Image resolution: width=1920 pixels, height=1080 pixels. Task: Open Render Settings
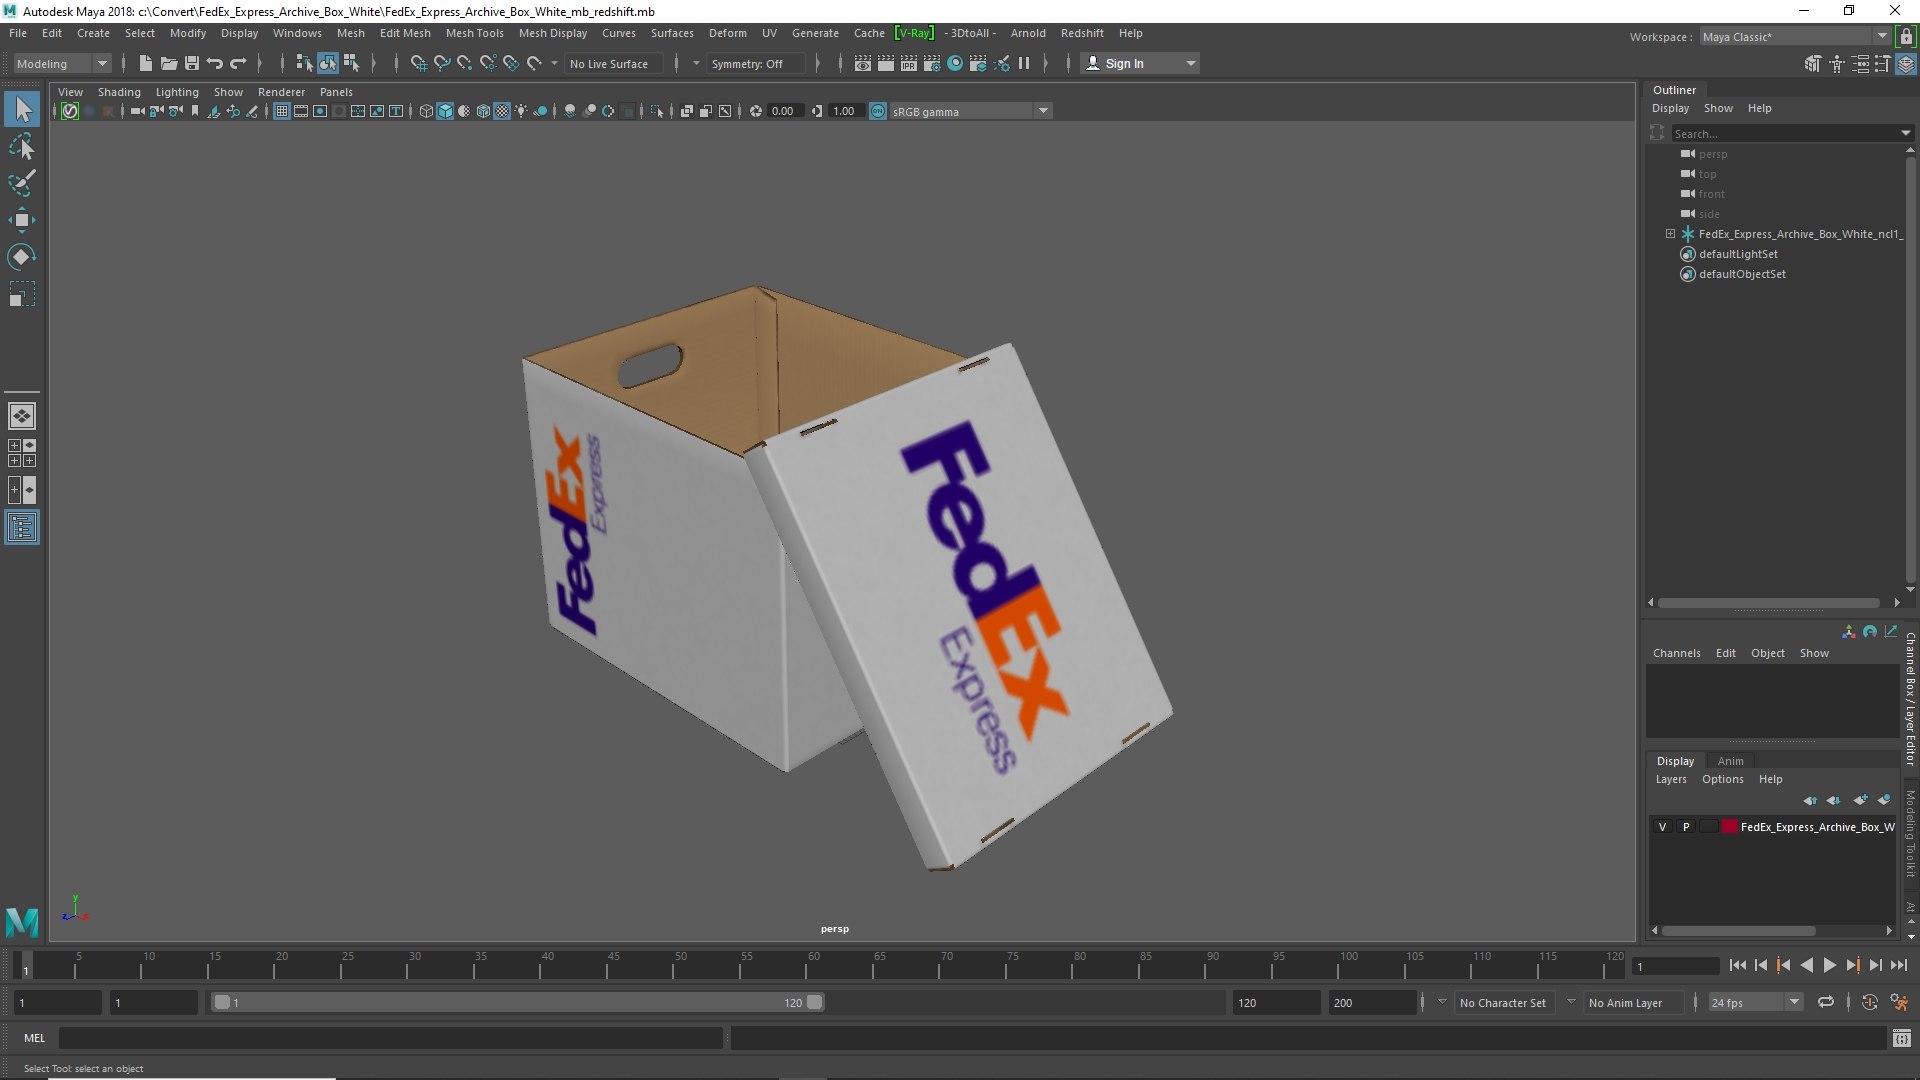point(932,63)
